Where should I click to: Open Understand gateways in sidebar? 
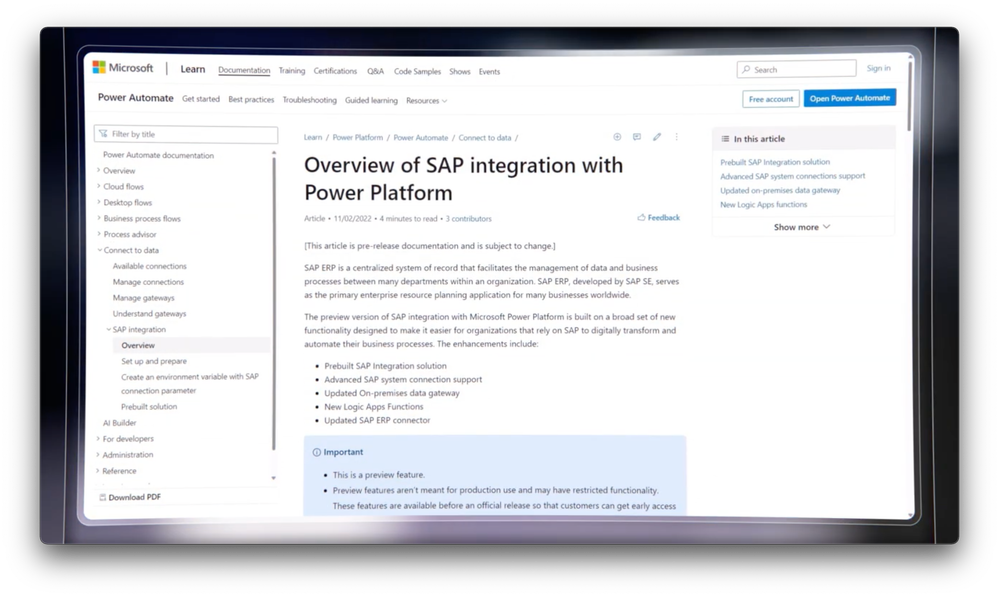click(x=150, y=313)
